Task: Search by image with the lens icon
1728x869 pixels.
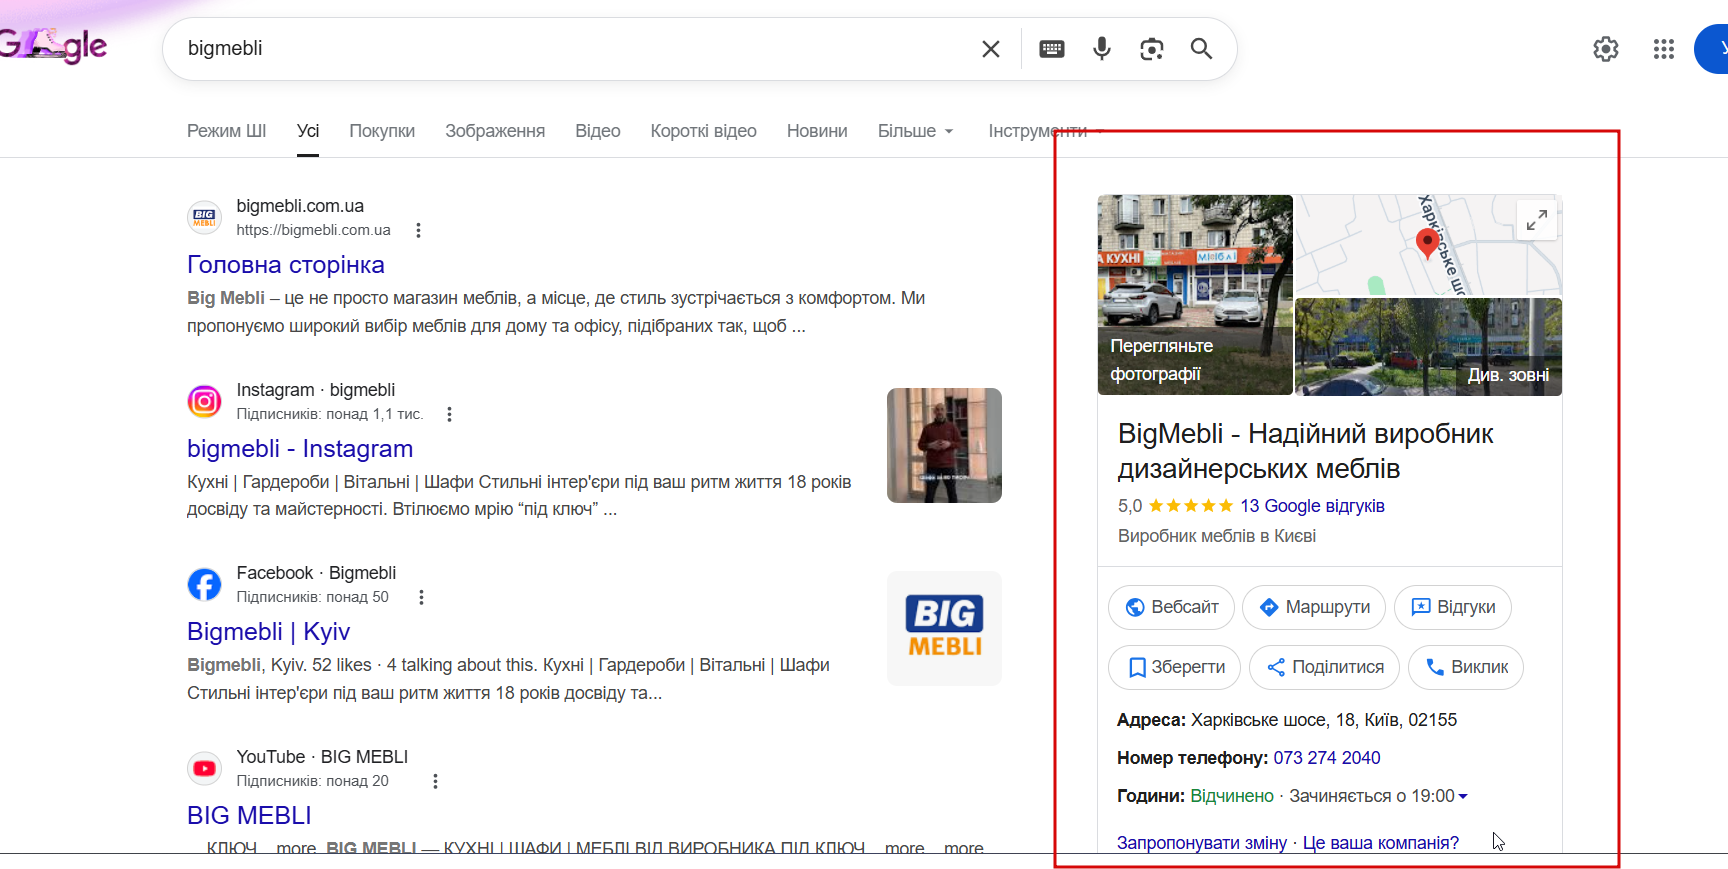Action: [1152, 49]
